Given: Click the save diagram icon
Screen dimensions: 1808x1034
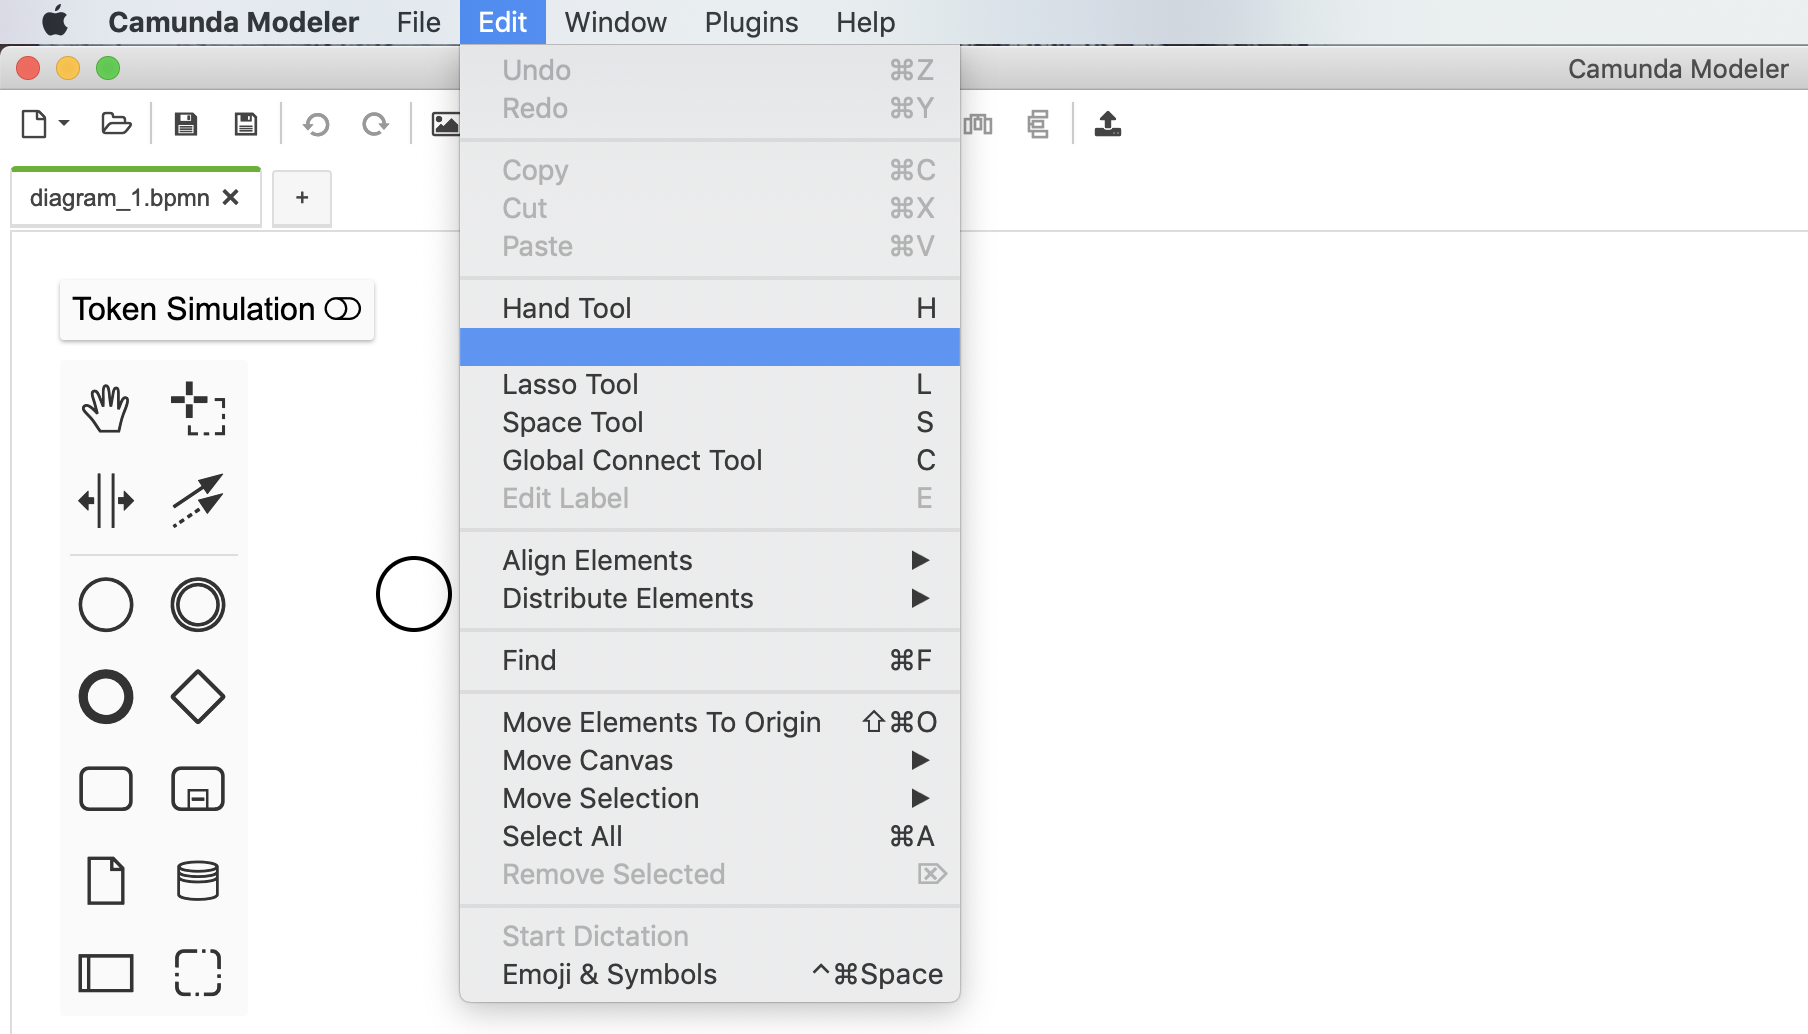Looking at the screenshot, I should [186, 124].
